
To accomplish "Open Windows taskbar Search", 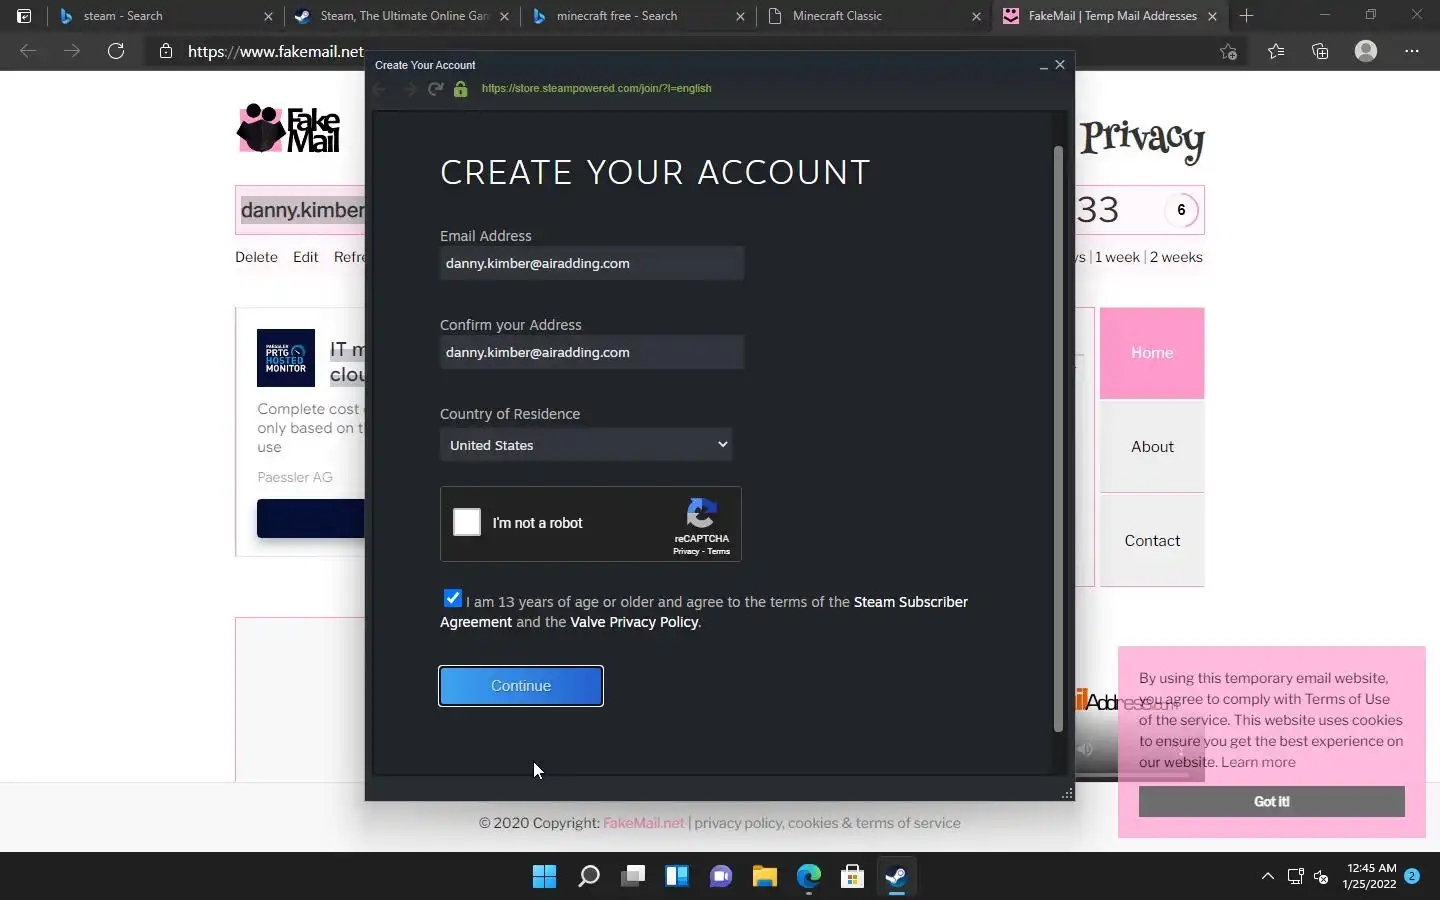I will [588, 877].
